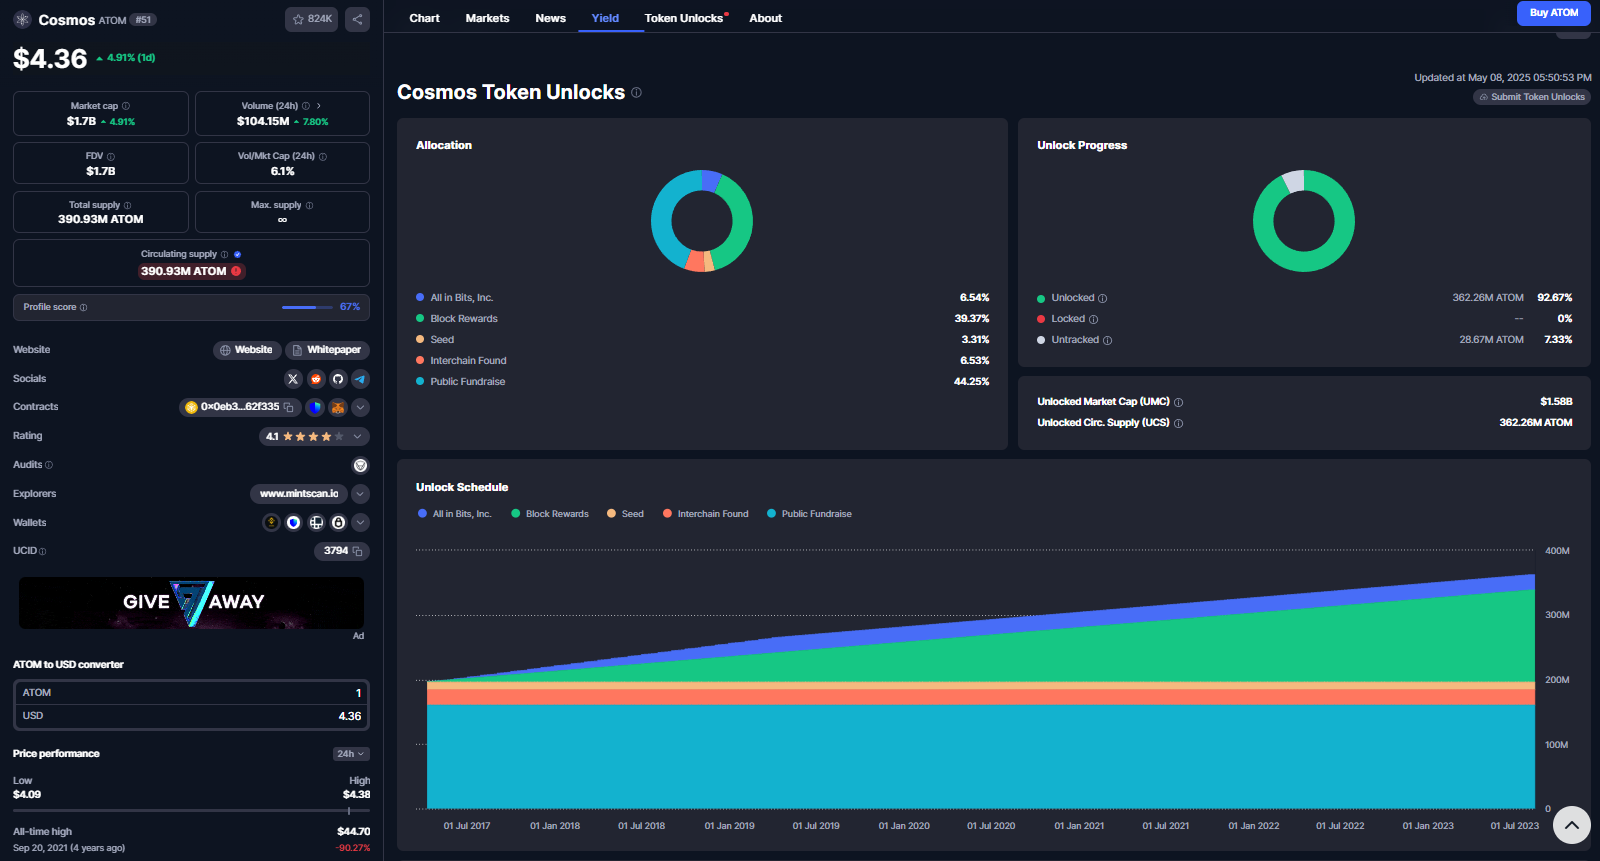Screen dimensions: 1600x861
Task: Click the Public Fundraise allocation color dot
Action: point(420,382)
